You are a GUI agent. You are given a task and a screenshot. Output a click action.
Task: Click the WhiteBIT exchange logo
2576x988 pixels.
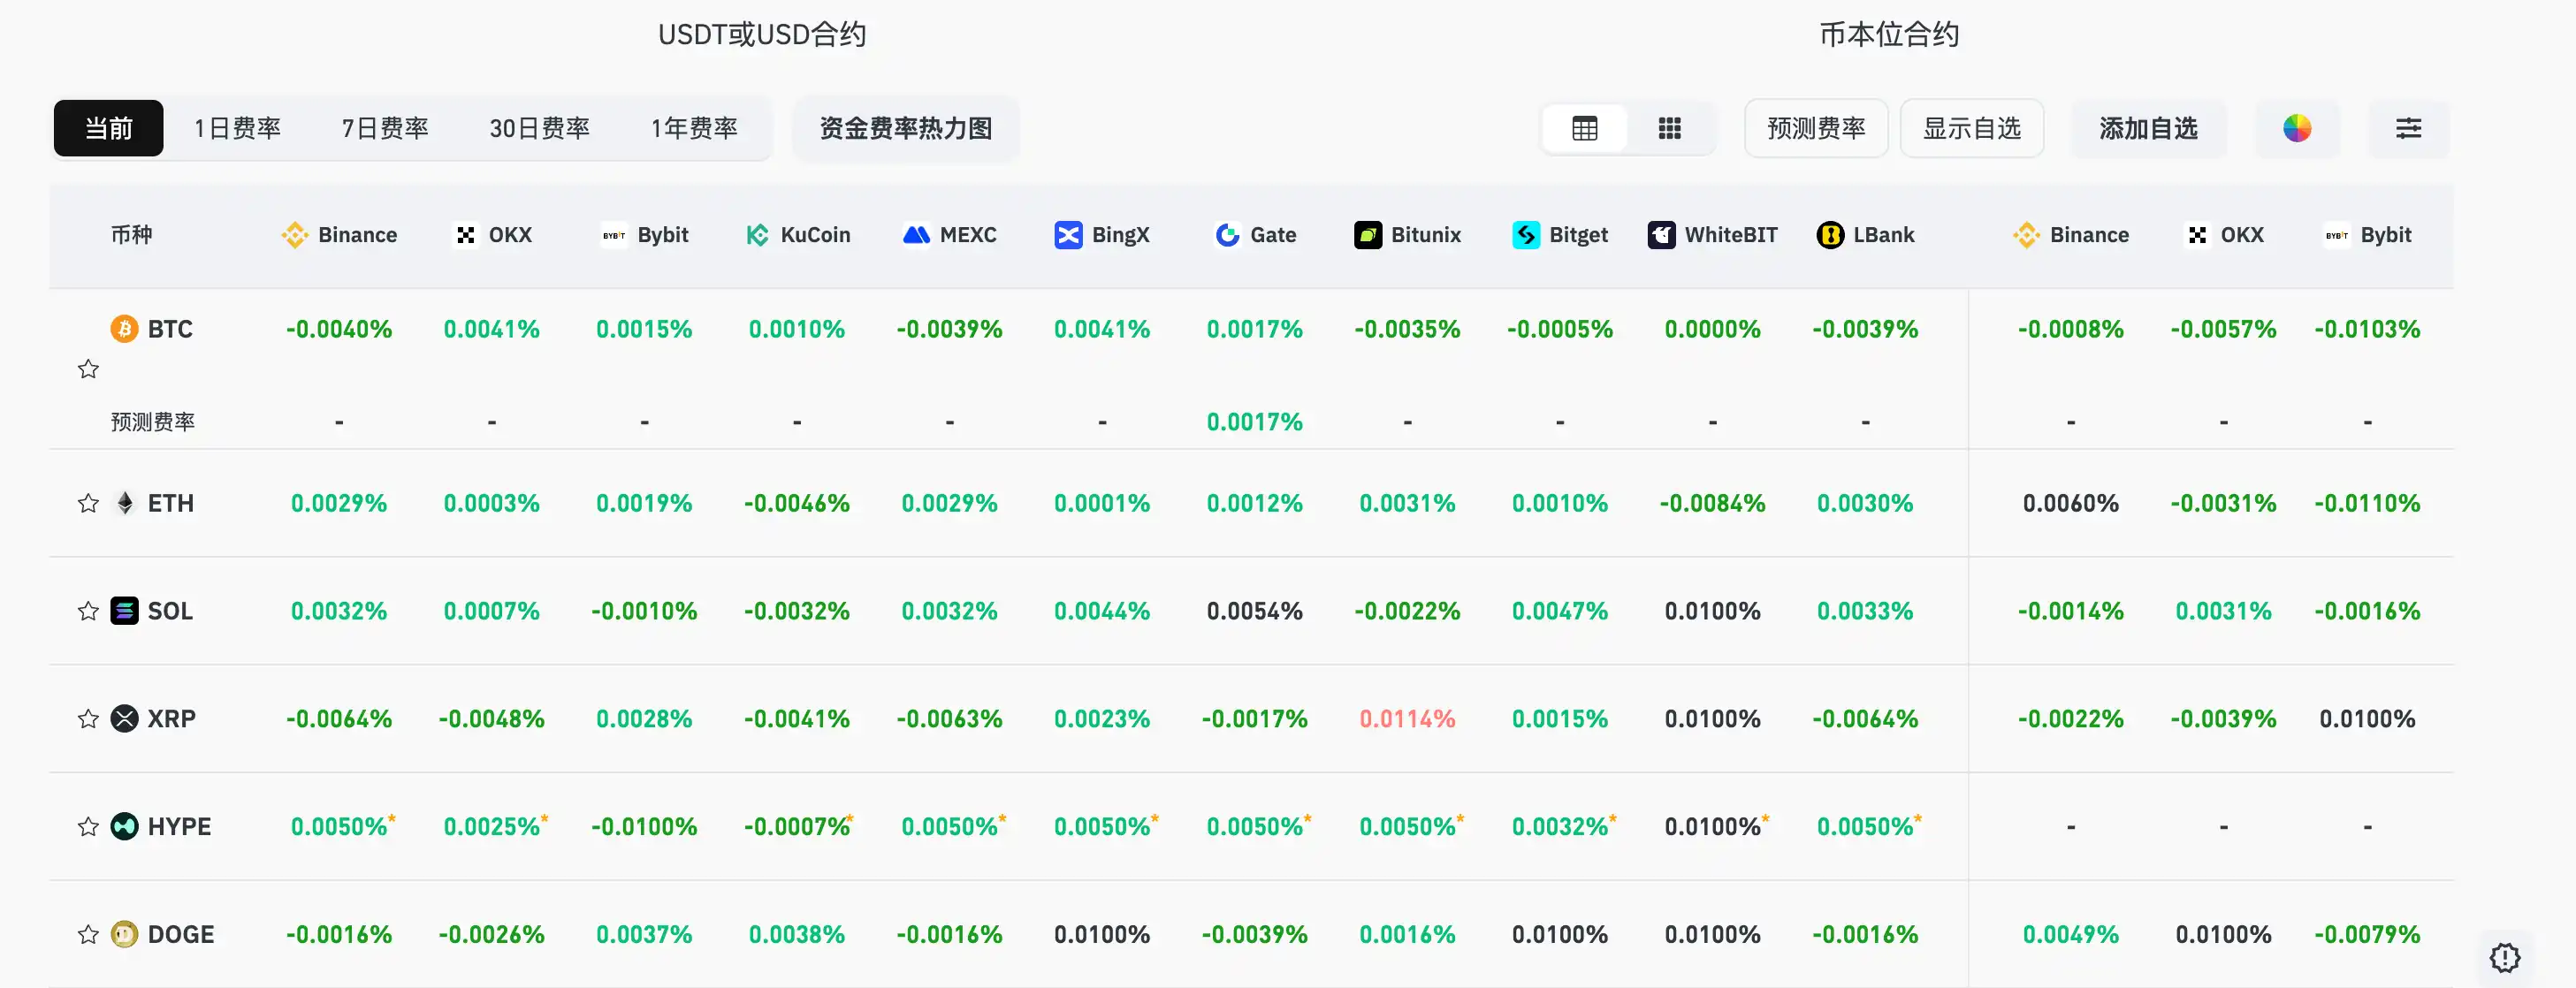pos(1661,235)
